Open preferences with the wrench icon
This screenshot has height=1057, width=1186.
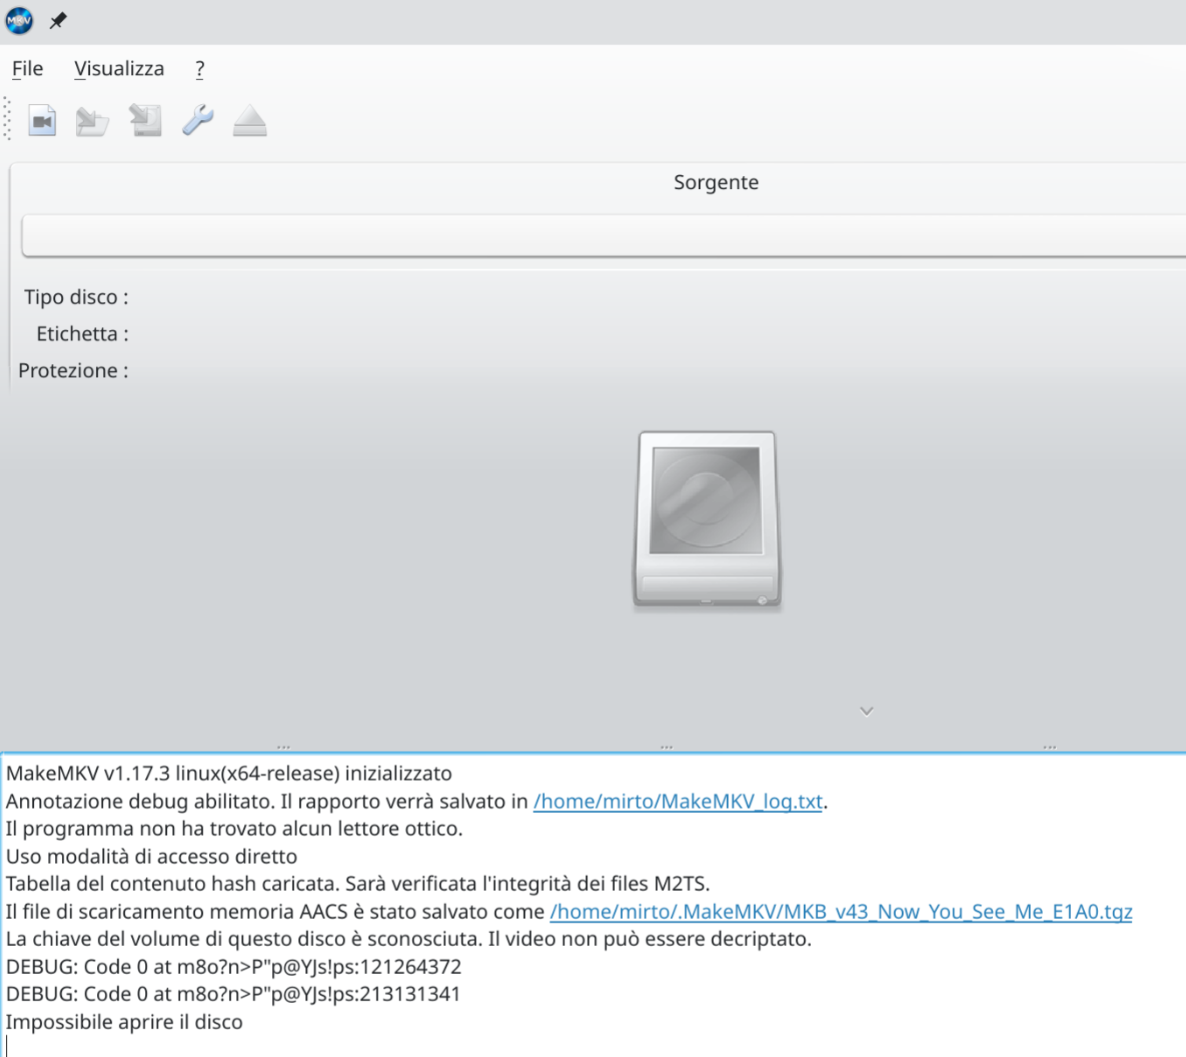pyautogui.click(x=197, y=120)
